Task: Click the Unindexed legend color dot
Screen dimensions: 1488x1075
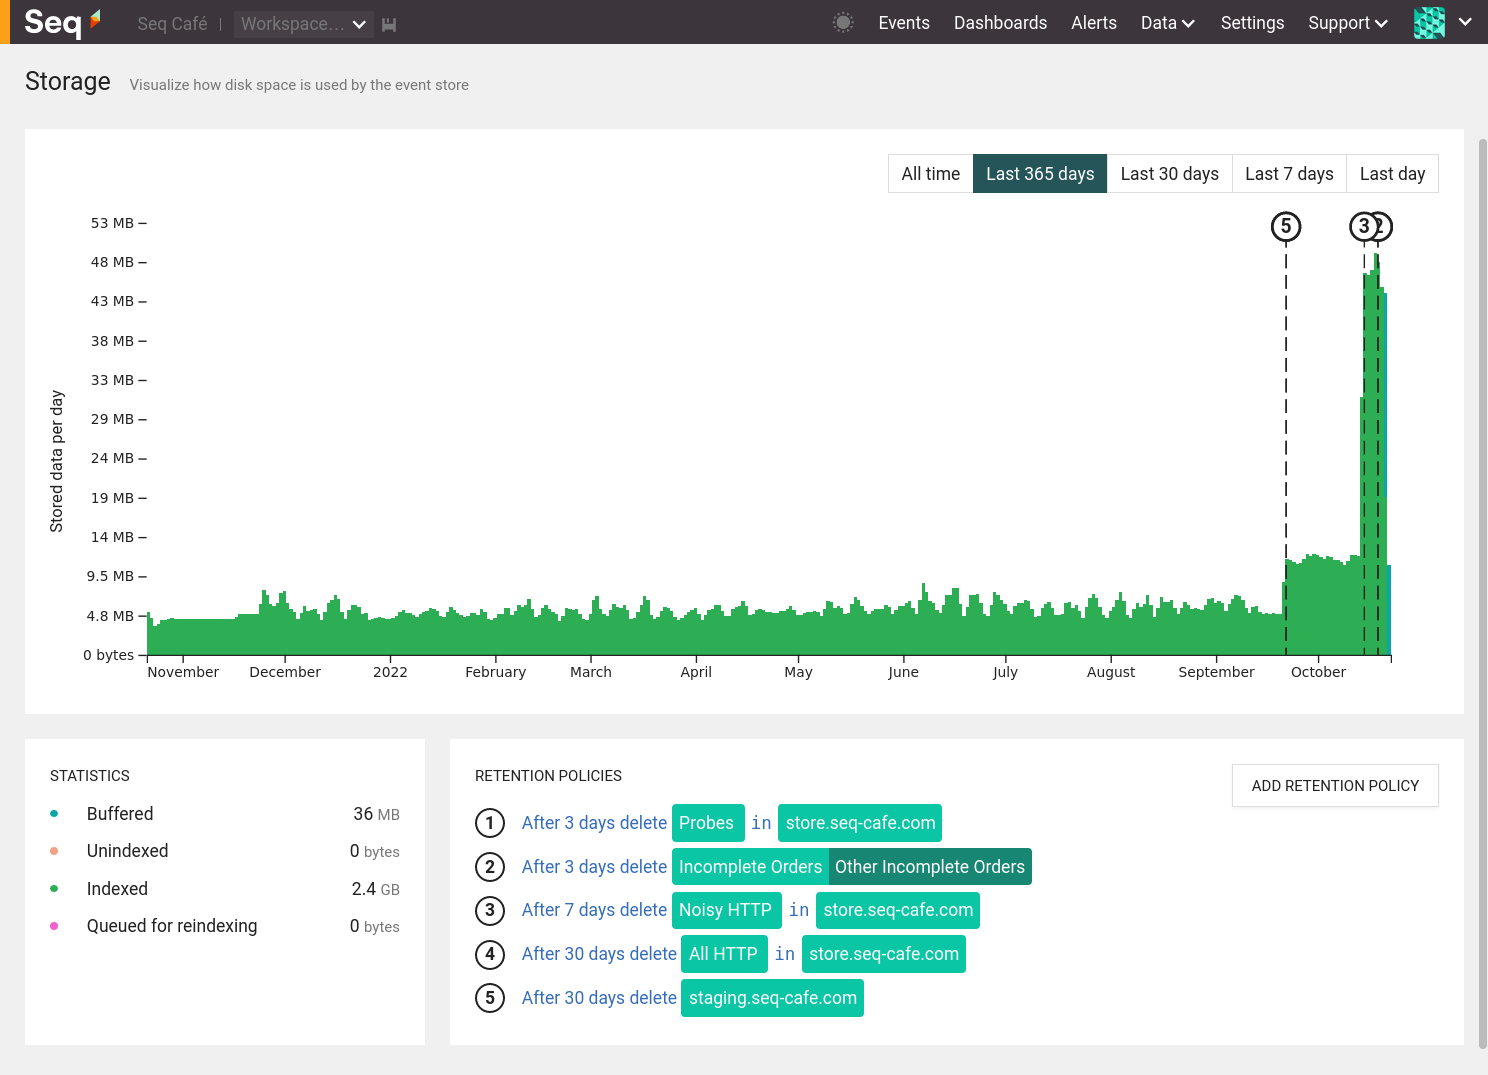Action: [x=54, y=851]
